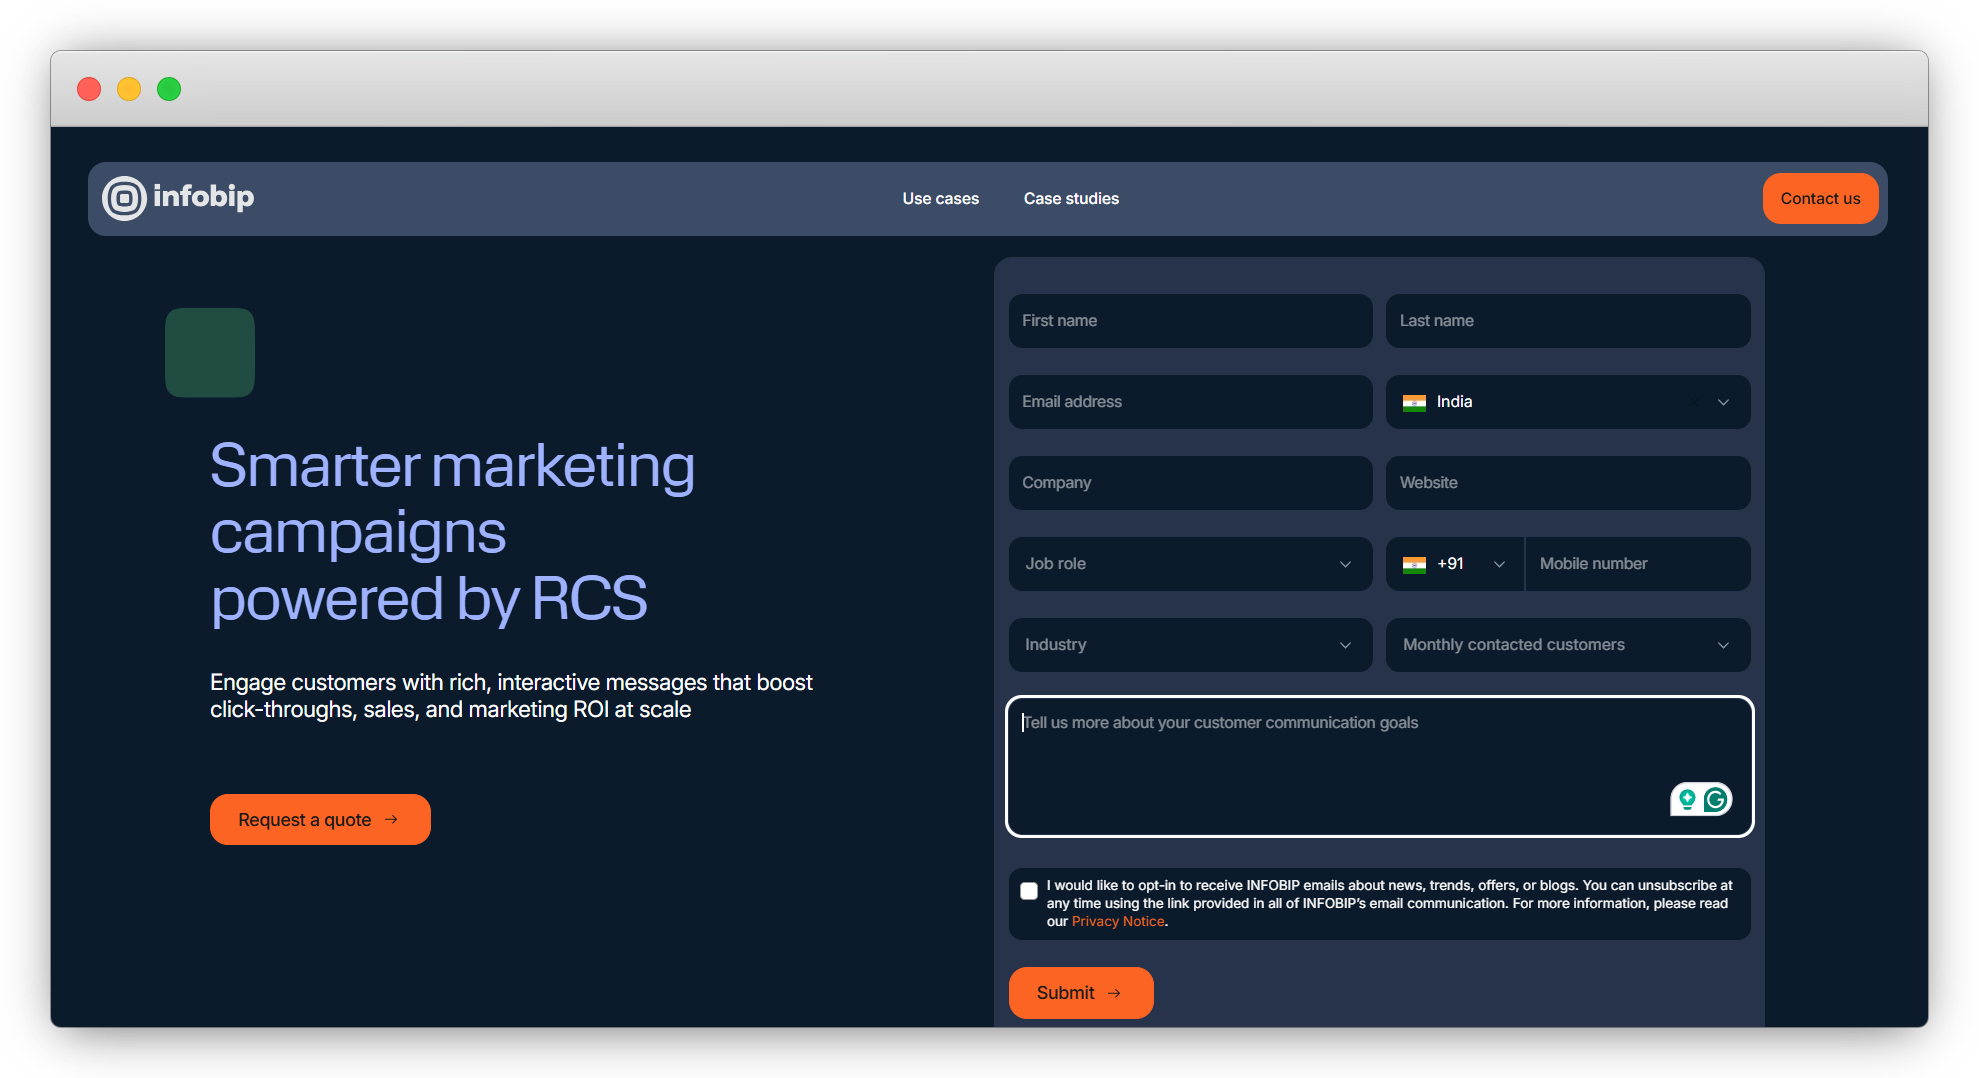Go to Case studies in the navbar
This screenshot has width=1979, height=1078.
coord(1071,198)
